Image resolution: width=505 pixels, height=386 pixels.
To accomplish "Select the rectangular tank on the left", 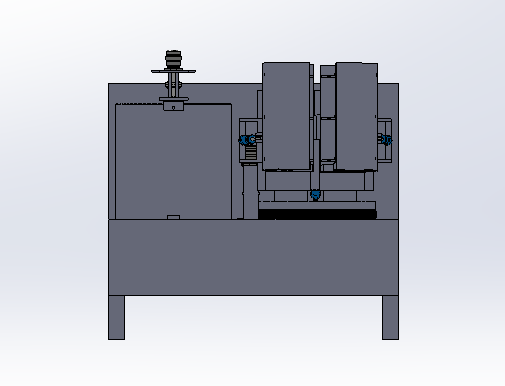I will click(173, 161).
